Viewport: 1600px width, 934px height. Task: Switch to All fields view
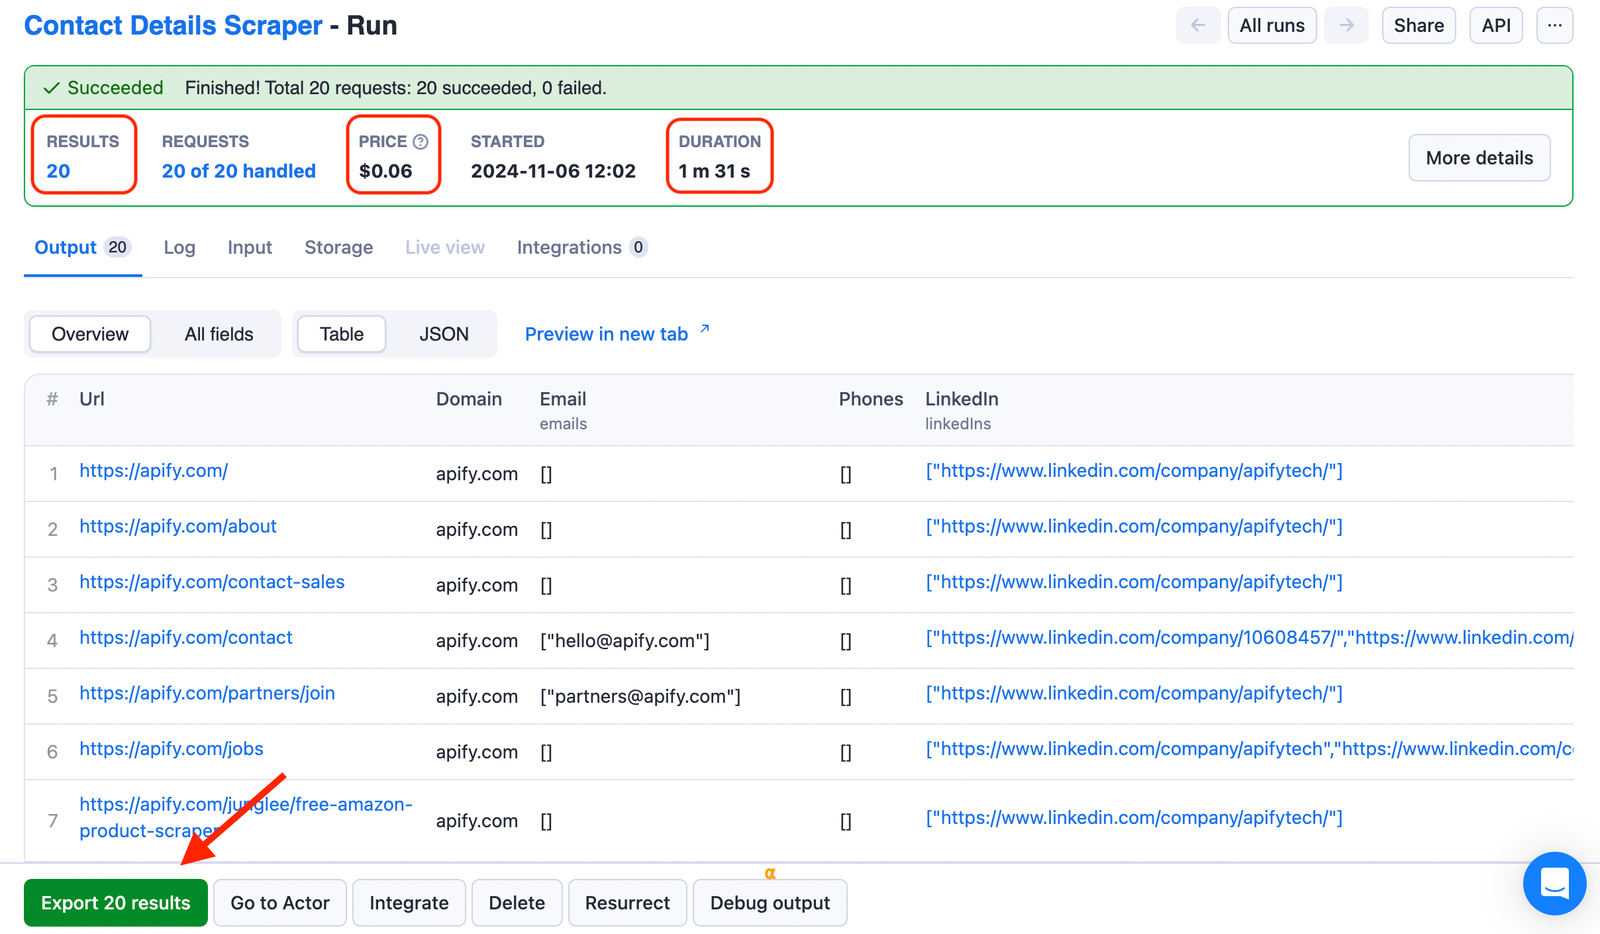(x=218, y=333)
